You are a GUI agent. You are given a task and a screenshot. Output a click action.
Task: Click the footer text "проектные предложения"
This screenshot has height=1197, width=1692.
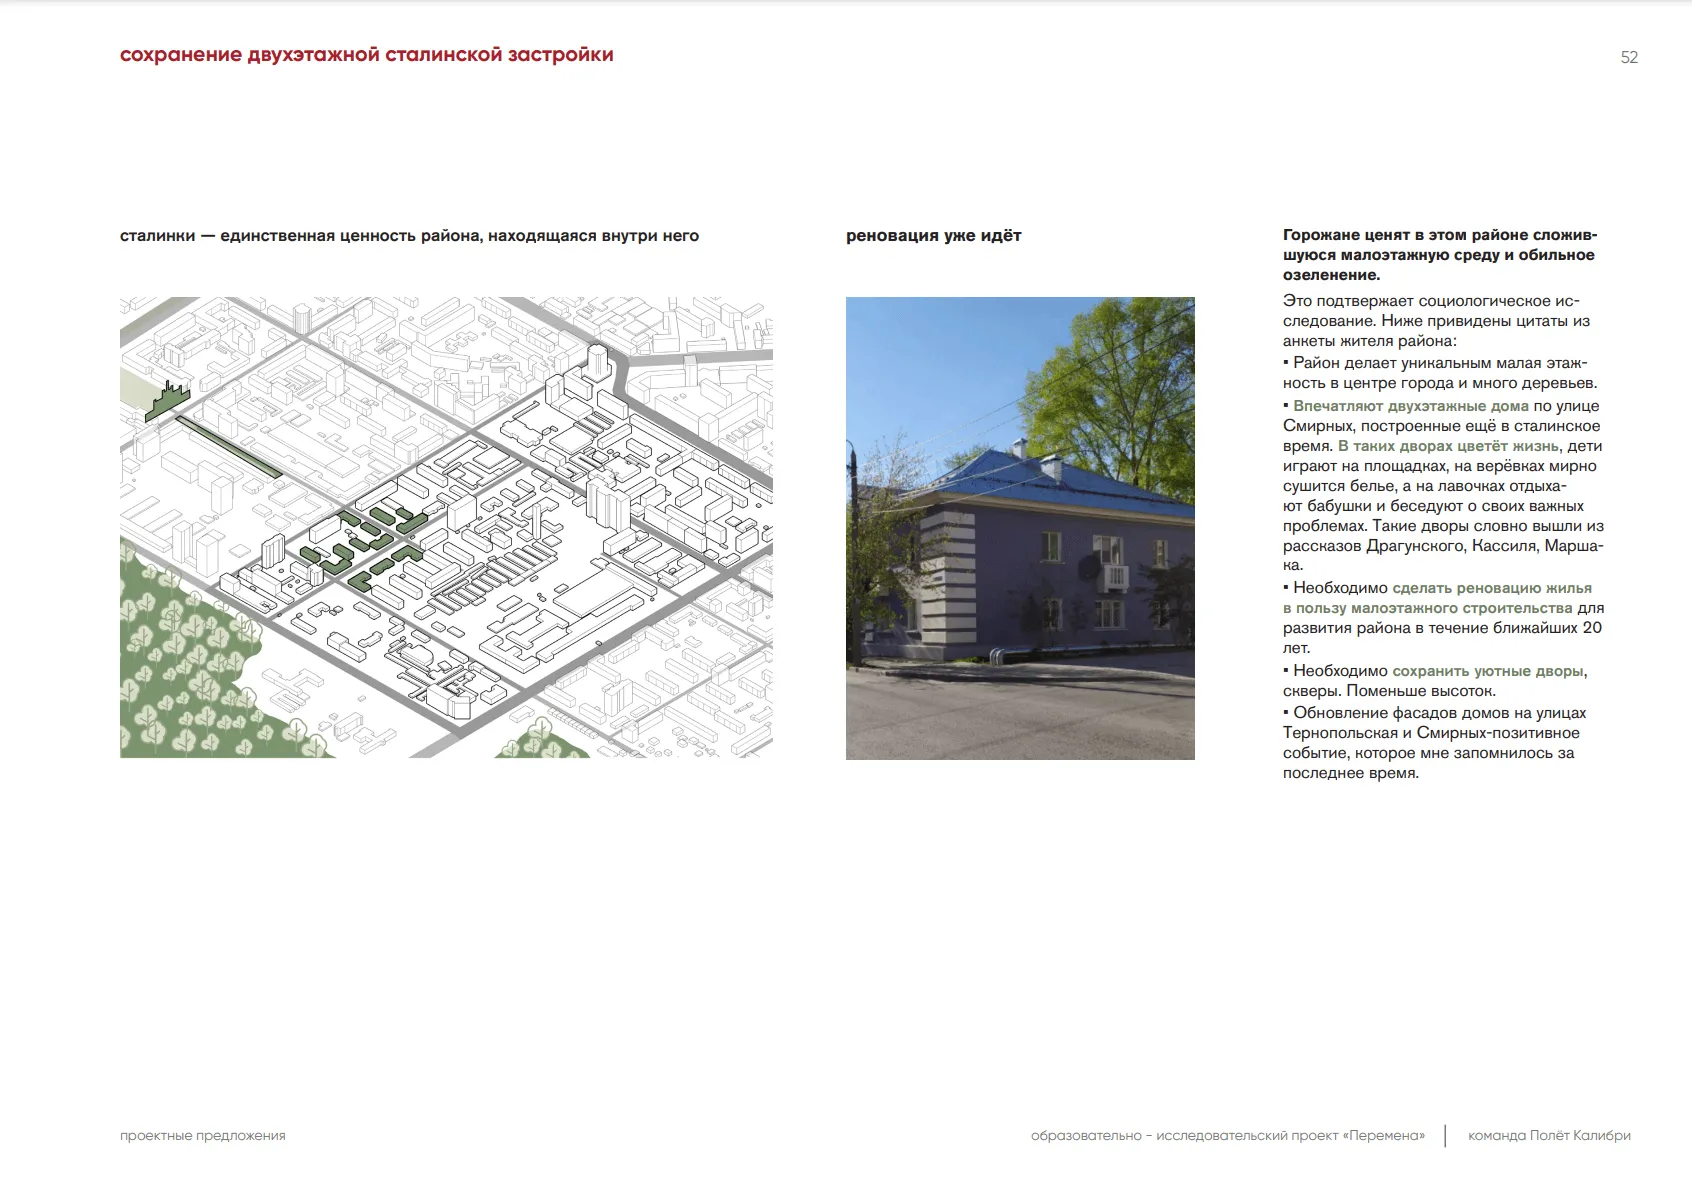pos(203,1136)
